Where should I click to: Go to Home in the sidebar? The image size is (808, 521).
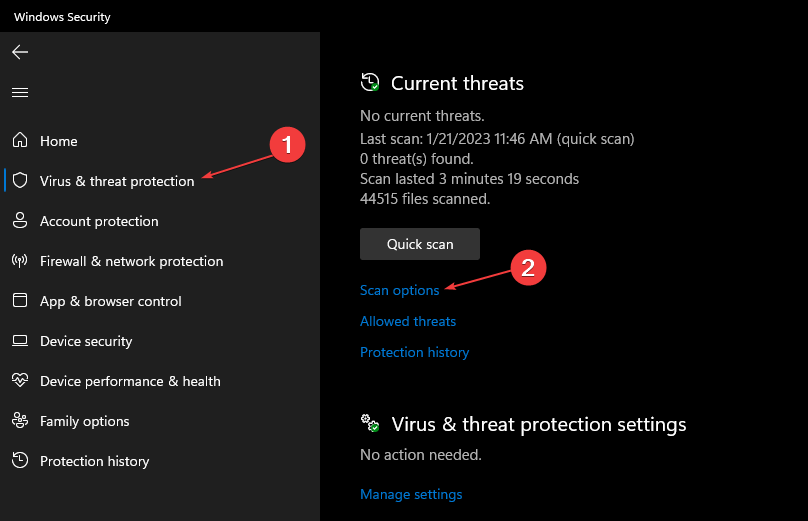pos(58,141)
